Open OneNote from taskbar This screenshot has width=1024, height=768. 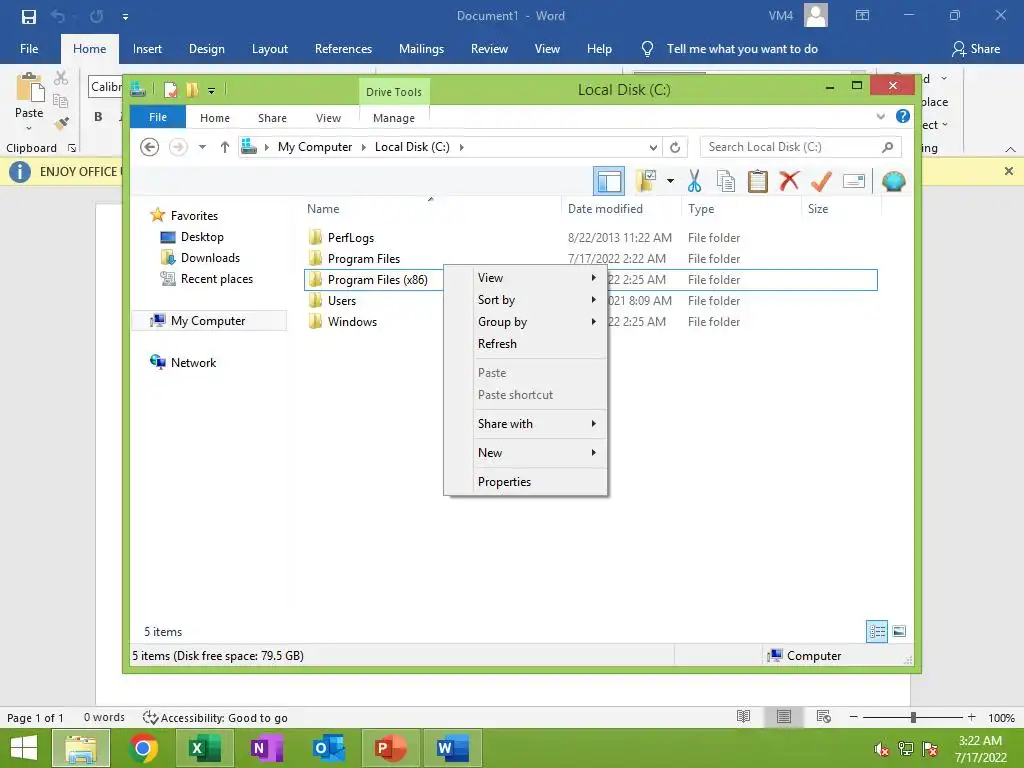click(266, 748)
